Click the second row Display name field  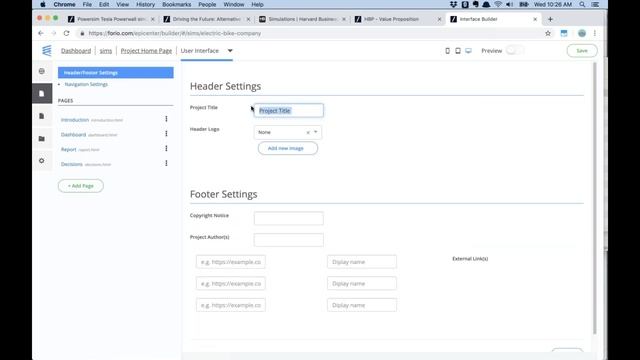click(362, 283)
